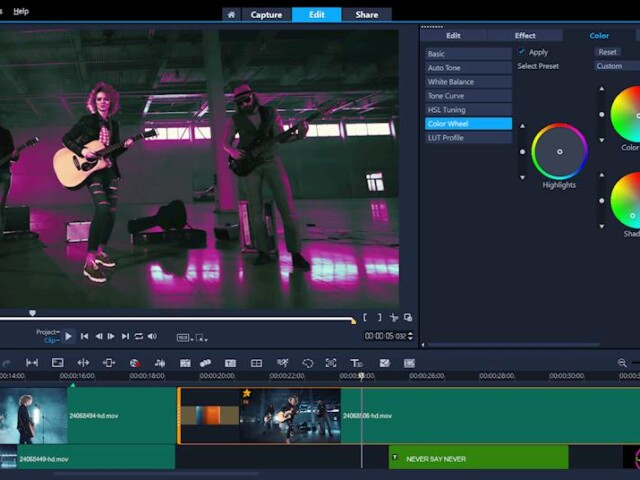
Task: Click the Reset button
Action: [x=607, y=52]
